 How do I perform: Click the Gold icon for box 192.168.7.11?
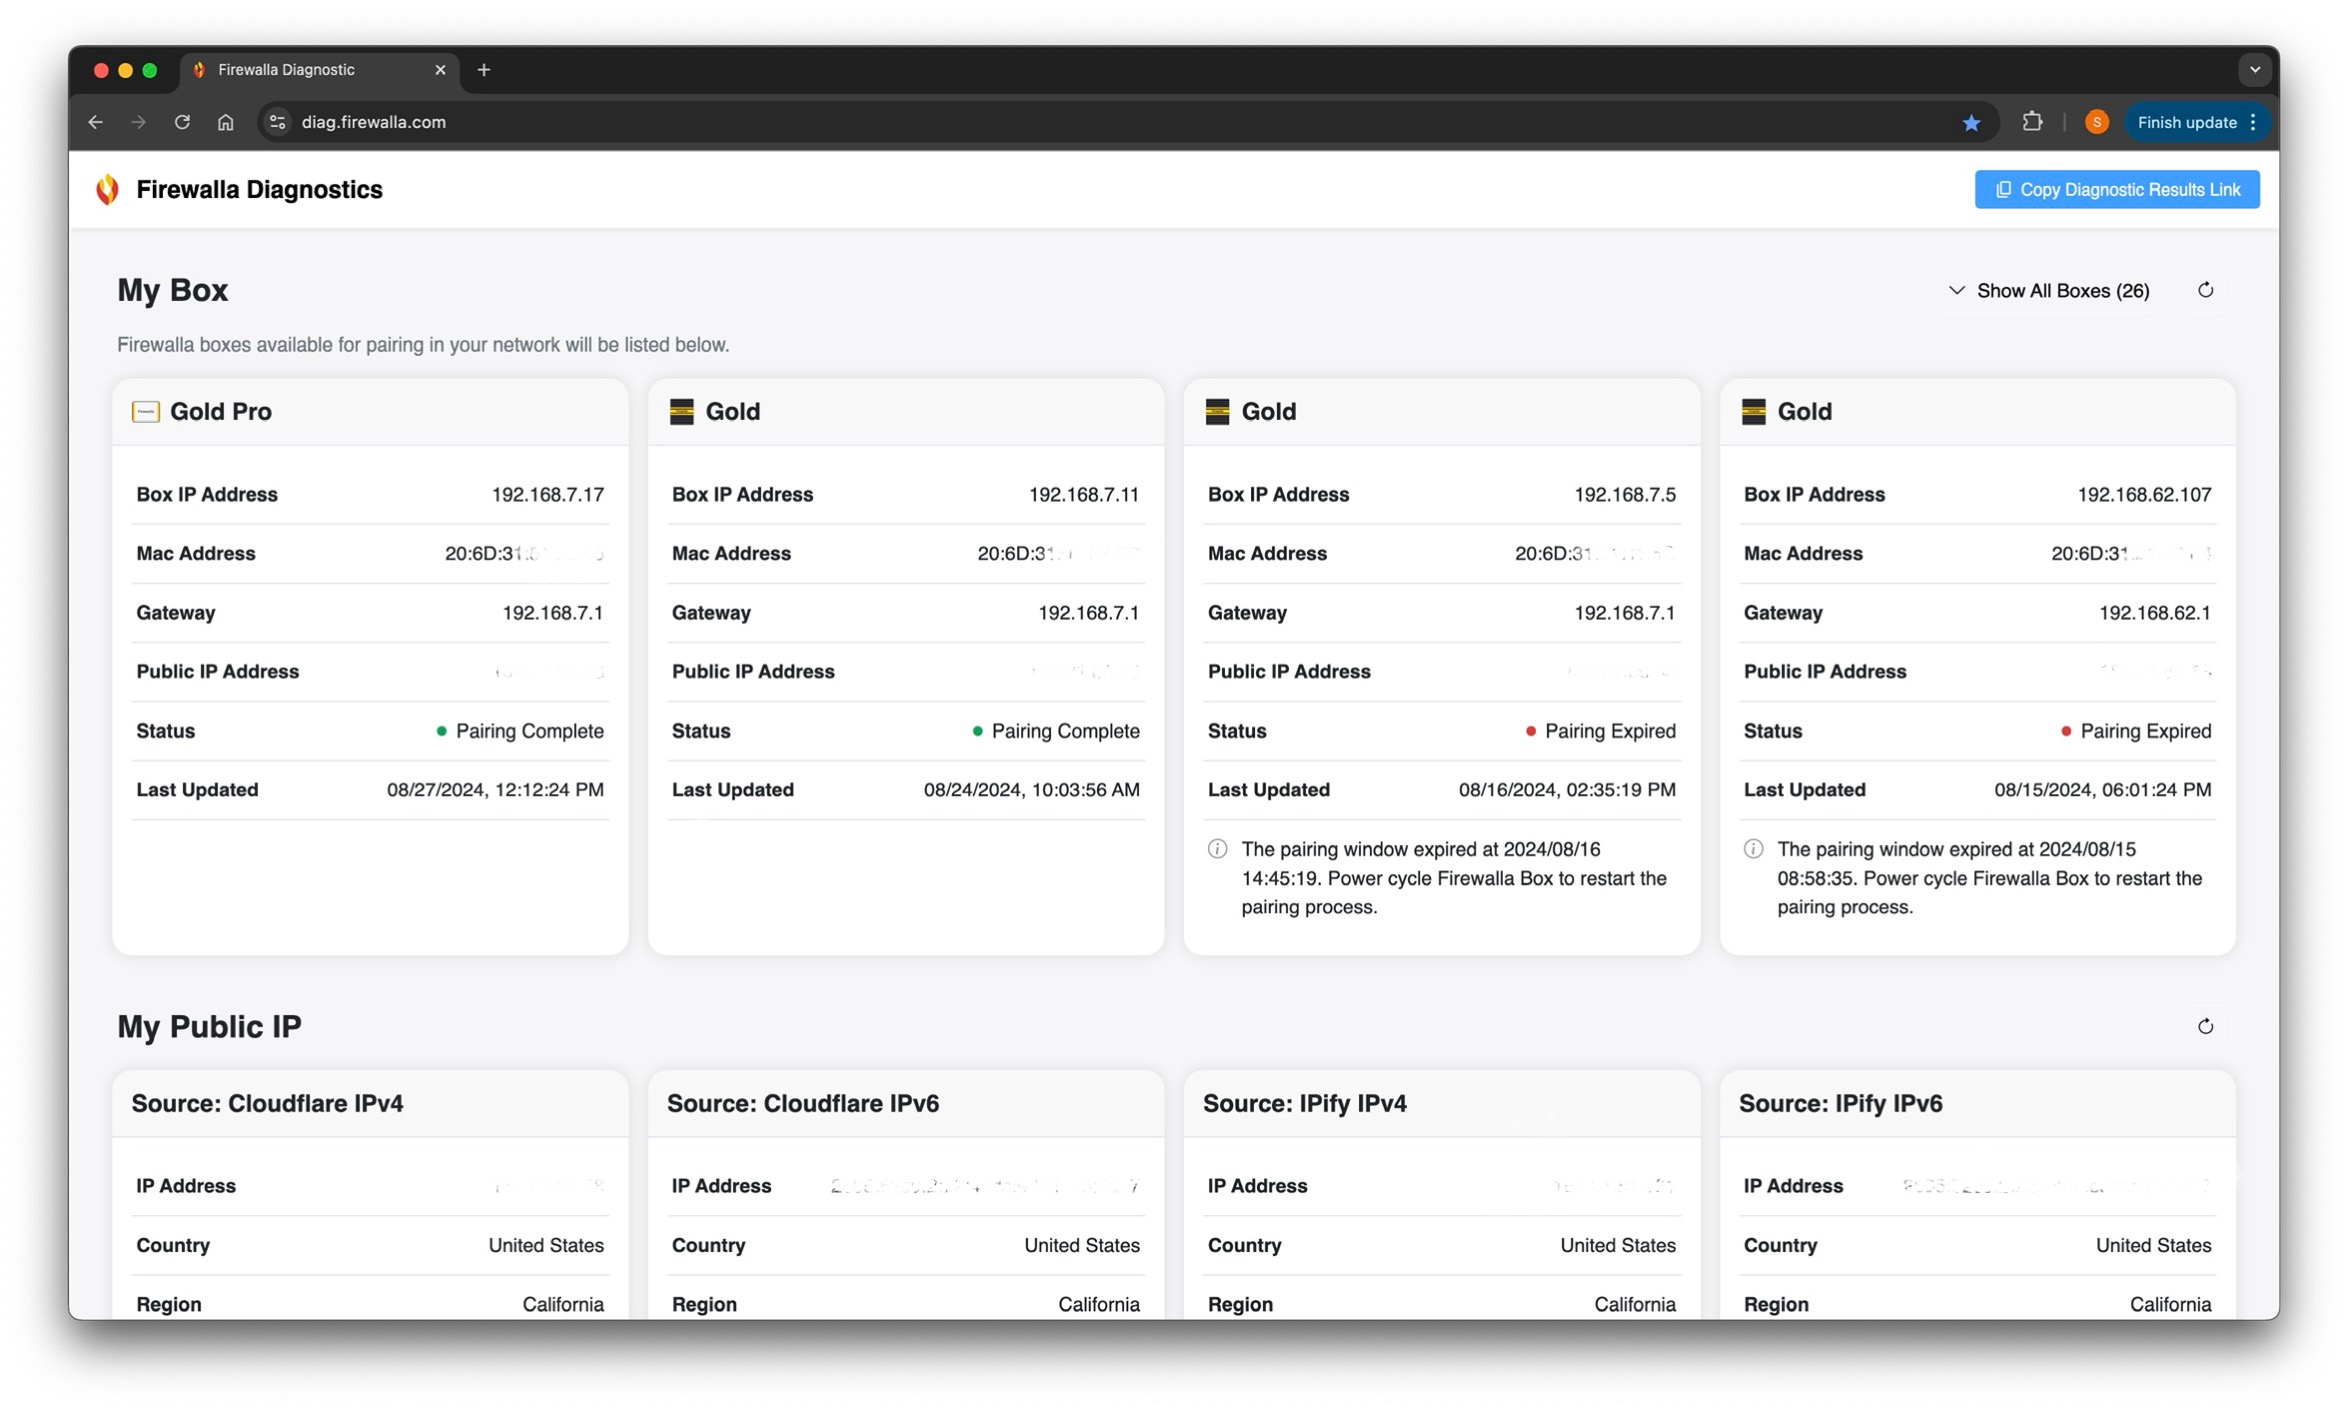pyautogui.click(x=681, y=411)
